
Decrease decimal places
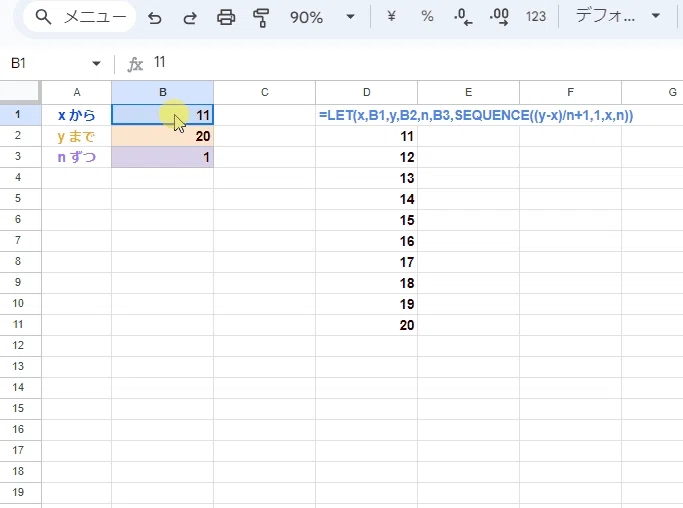click(x=463, y=17)
